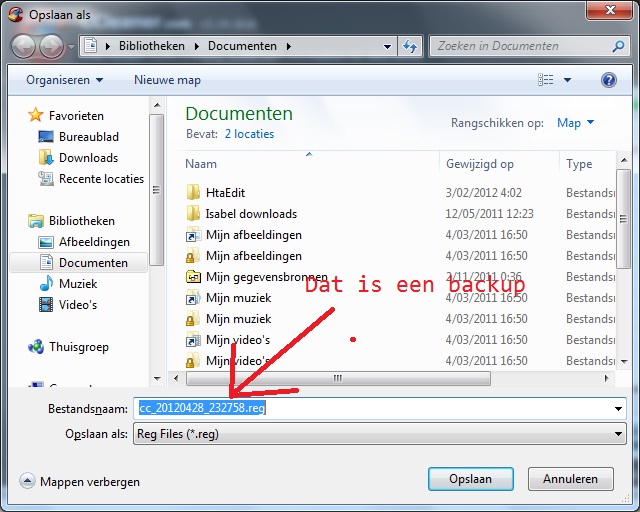Click Nieuwe map to create folder
This screenshot has height=512, width=640.
click(x=167, y=80)
